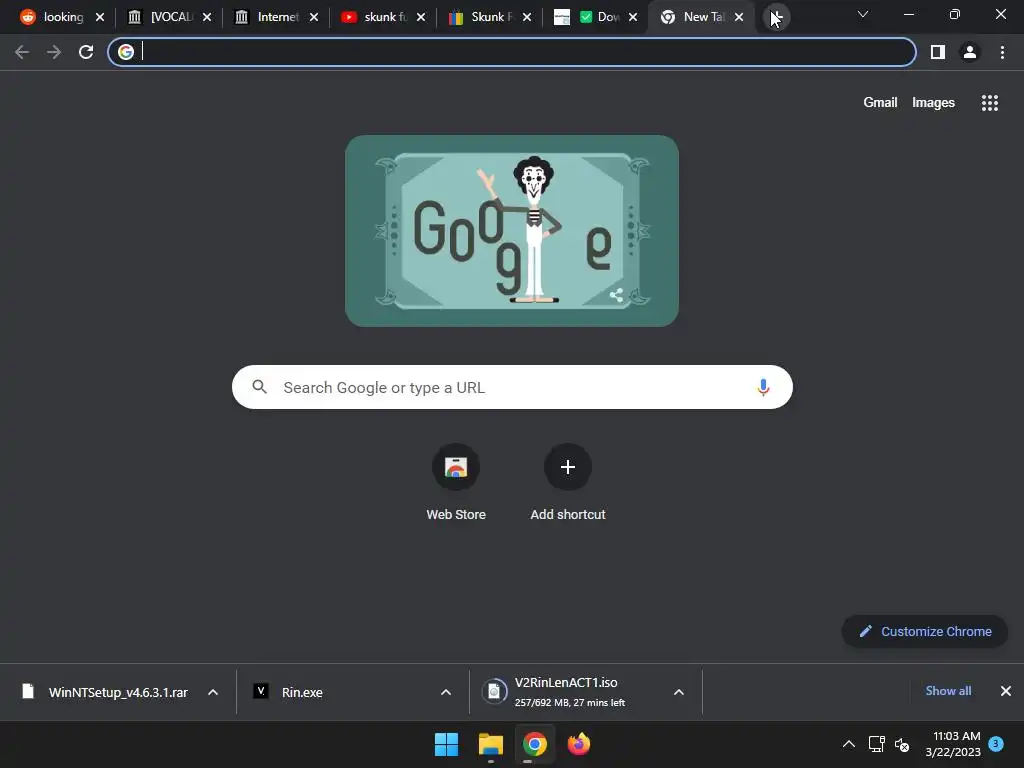Open the Google Doodle image
Image resolution: width=1024 pixels, height=768 pixels.
coord(511,231)
